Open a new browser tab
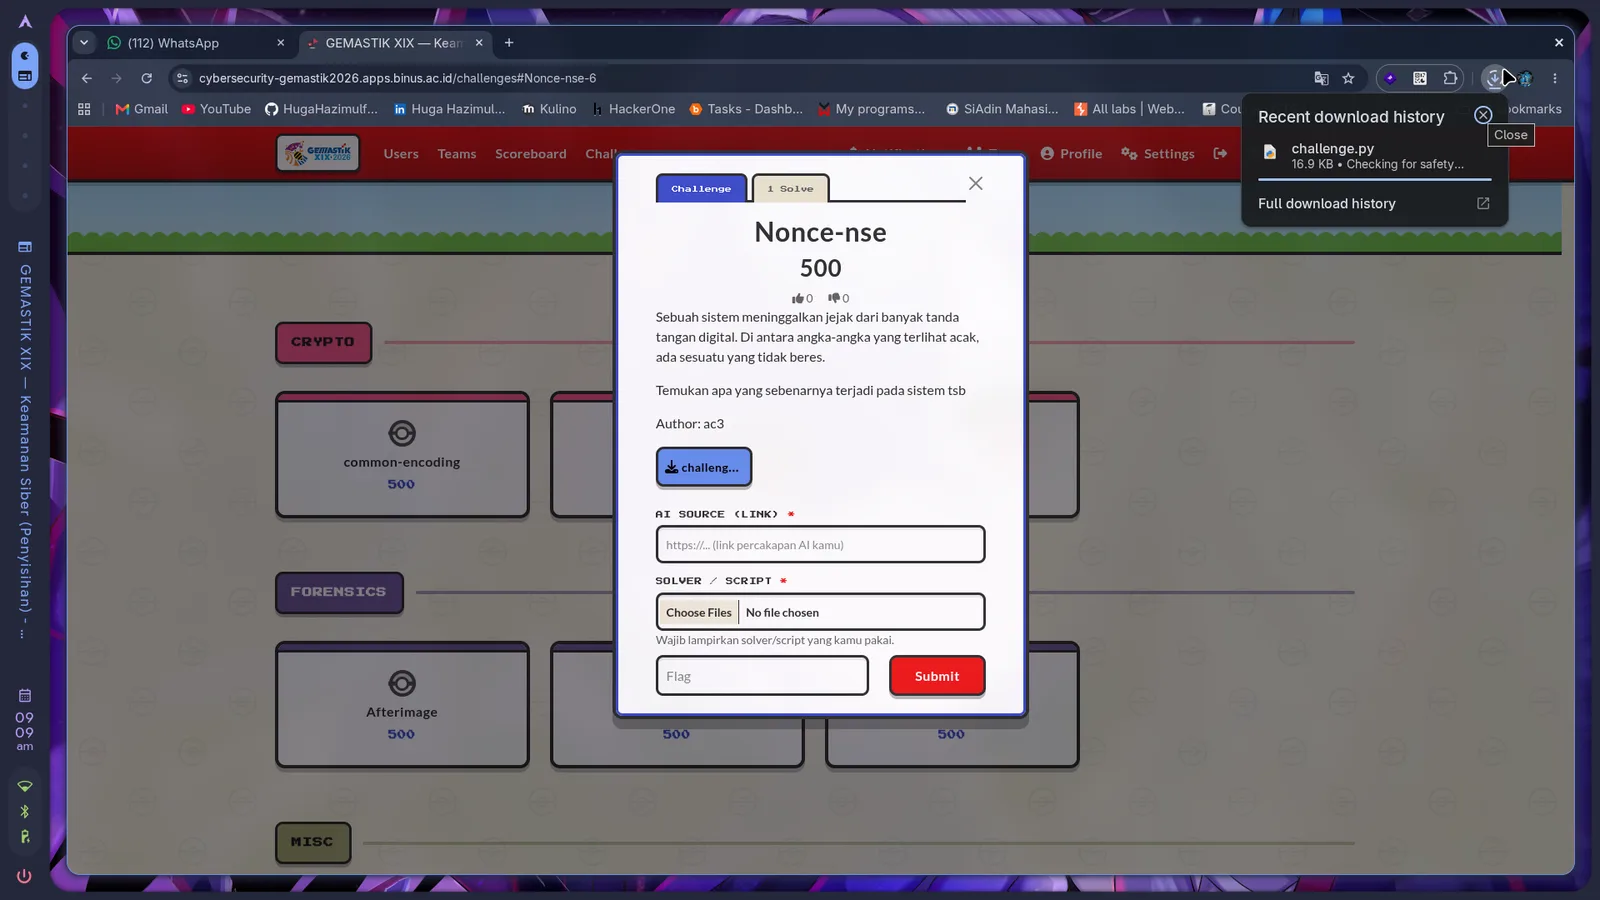Image resolution: width=1600 pixels, height=900 pixels. click(509, 42)
